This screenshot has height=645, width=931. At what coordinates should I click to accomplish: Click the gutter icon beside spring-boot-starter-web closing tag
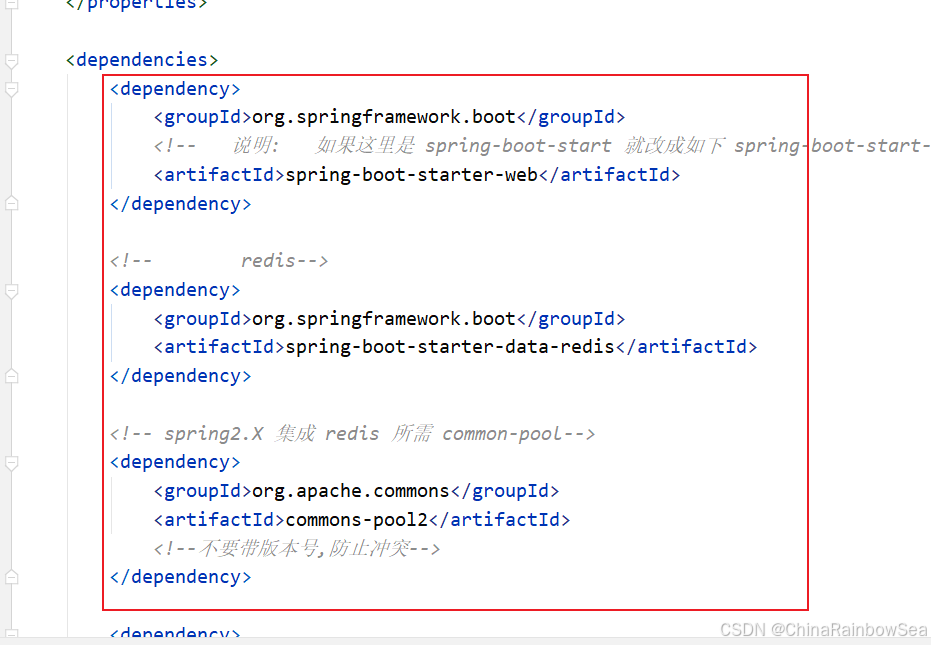10,202
